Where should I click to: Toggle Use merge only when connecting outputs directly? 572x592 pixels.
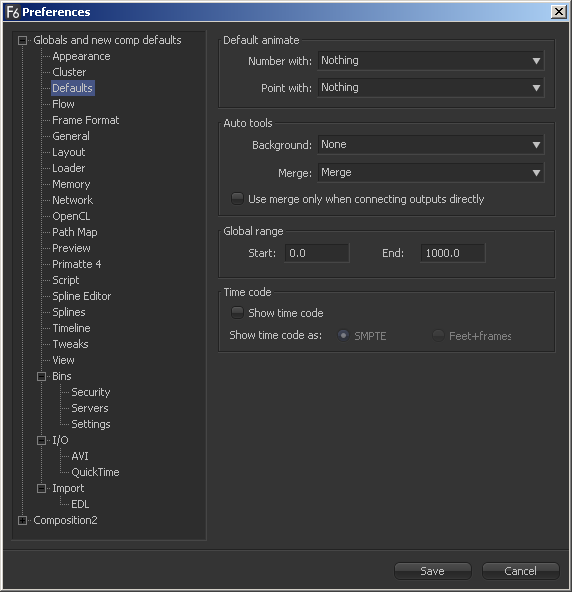[x=237, y=199]
